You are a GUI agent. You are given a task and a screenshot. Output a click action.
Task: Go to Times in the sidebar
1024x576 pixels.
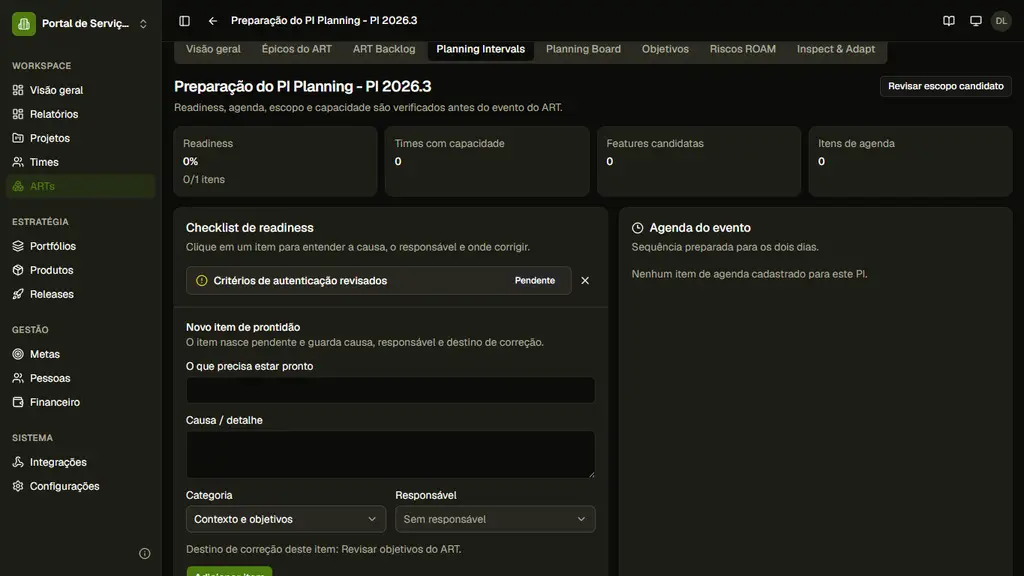click(81, 162)
